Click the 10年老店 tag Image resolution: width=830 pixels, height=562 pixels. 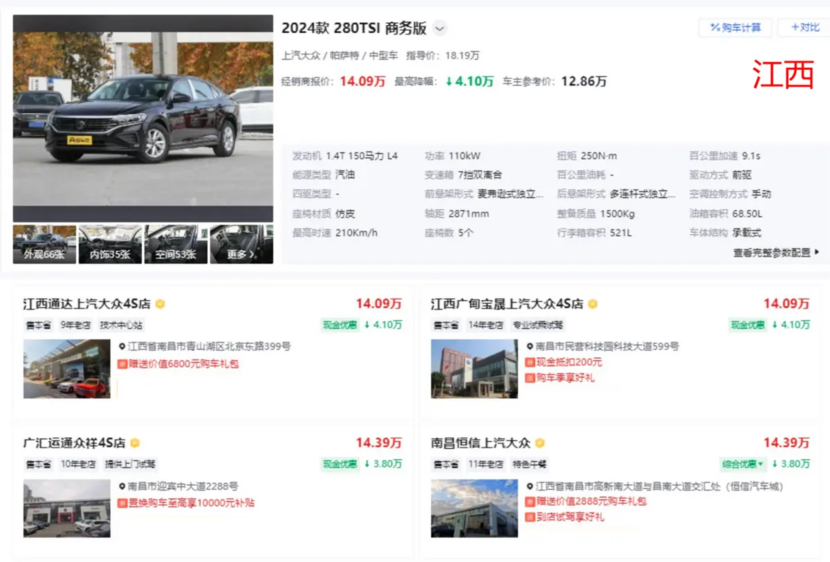[78, 464]
